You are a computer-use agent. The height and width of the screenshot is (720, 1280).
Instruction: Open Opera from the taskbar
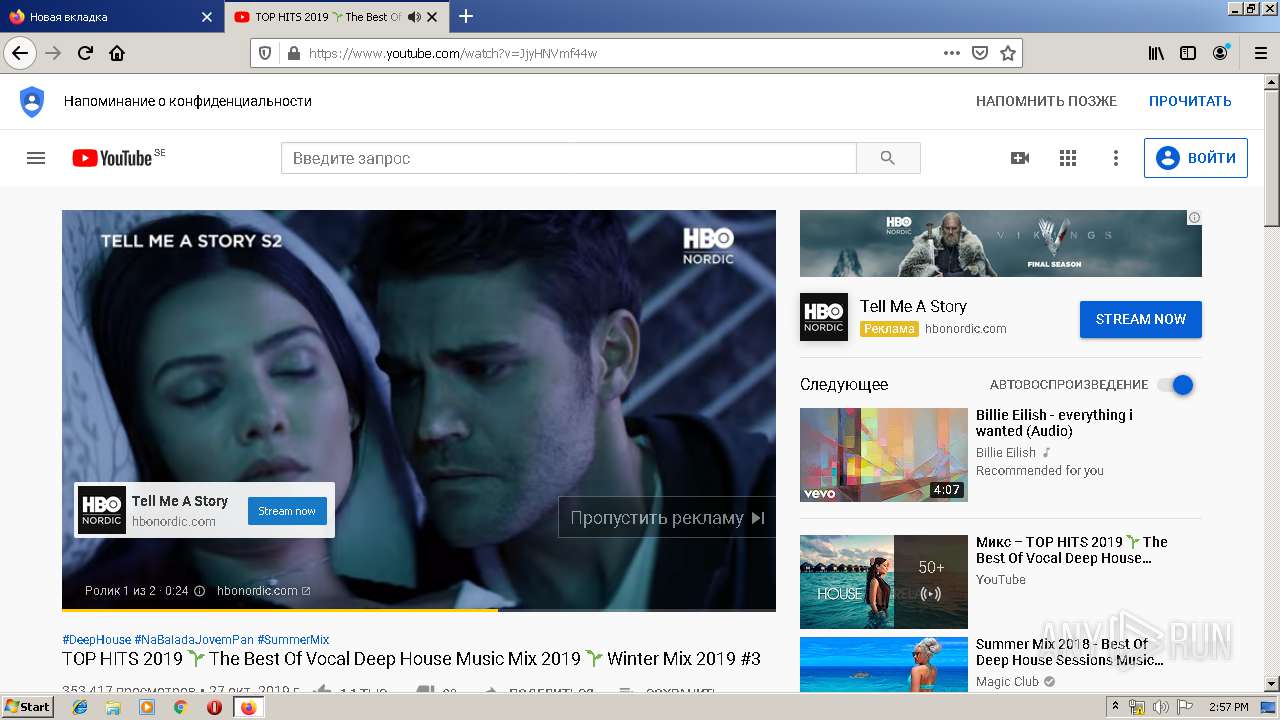pos(214,707)
